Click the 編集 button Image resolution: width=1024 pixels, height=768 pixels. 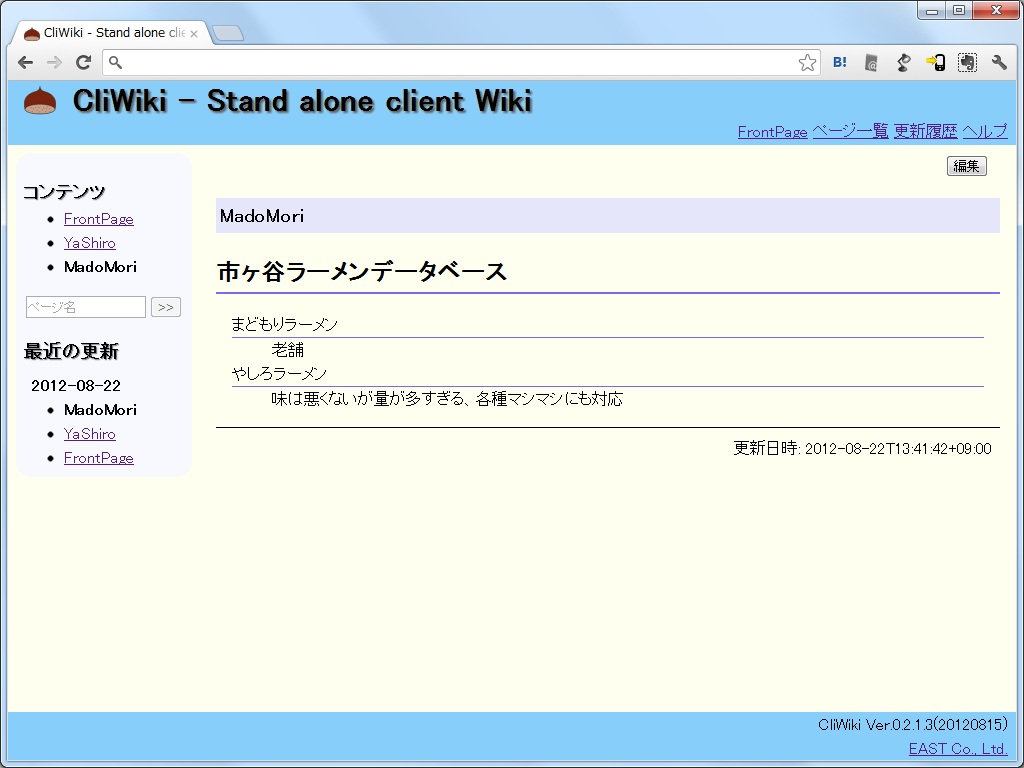(x=966, y=166)
